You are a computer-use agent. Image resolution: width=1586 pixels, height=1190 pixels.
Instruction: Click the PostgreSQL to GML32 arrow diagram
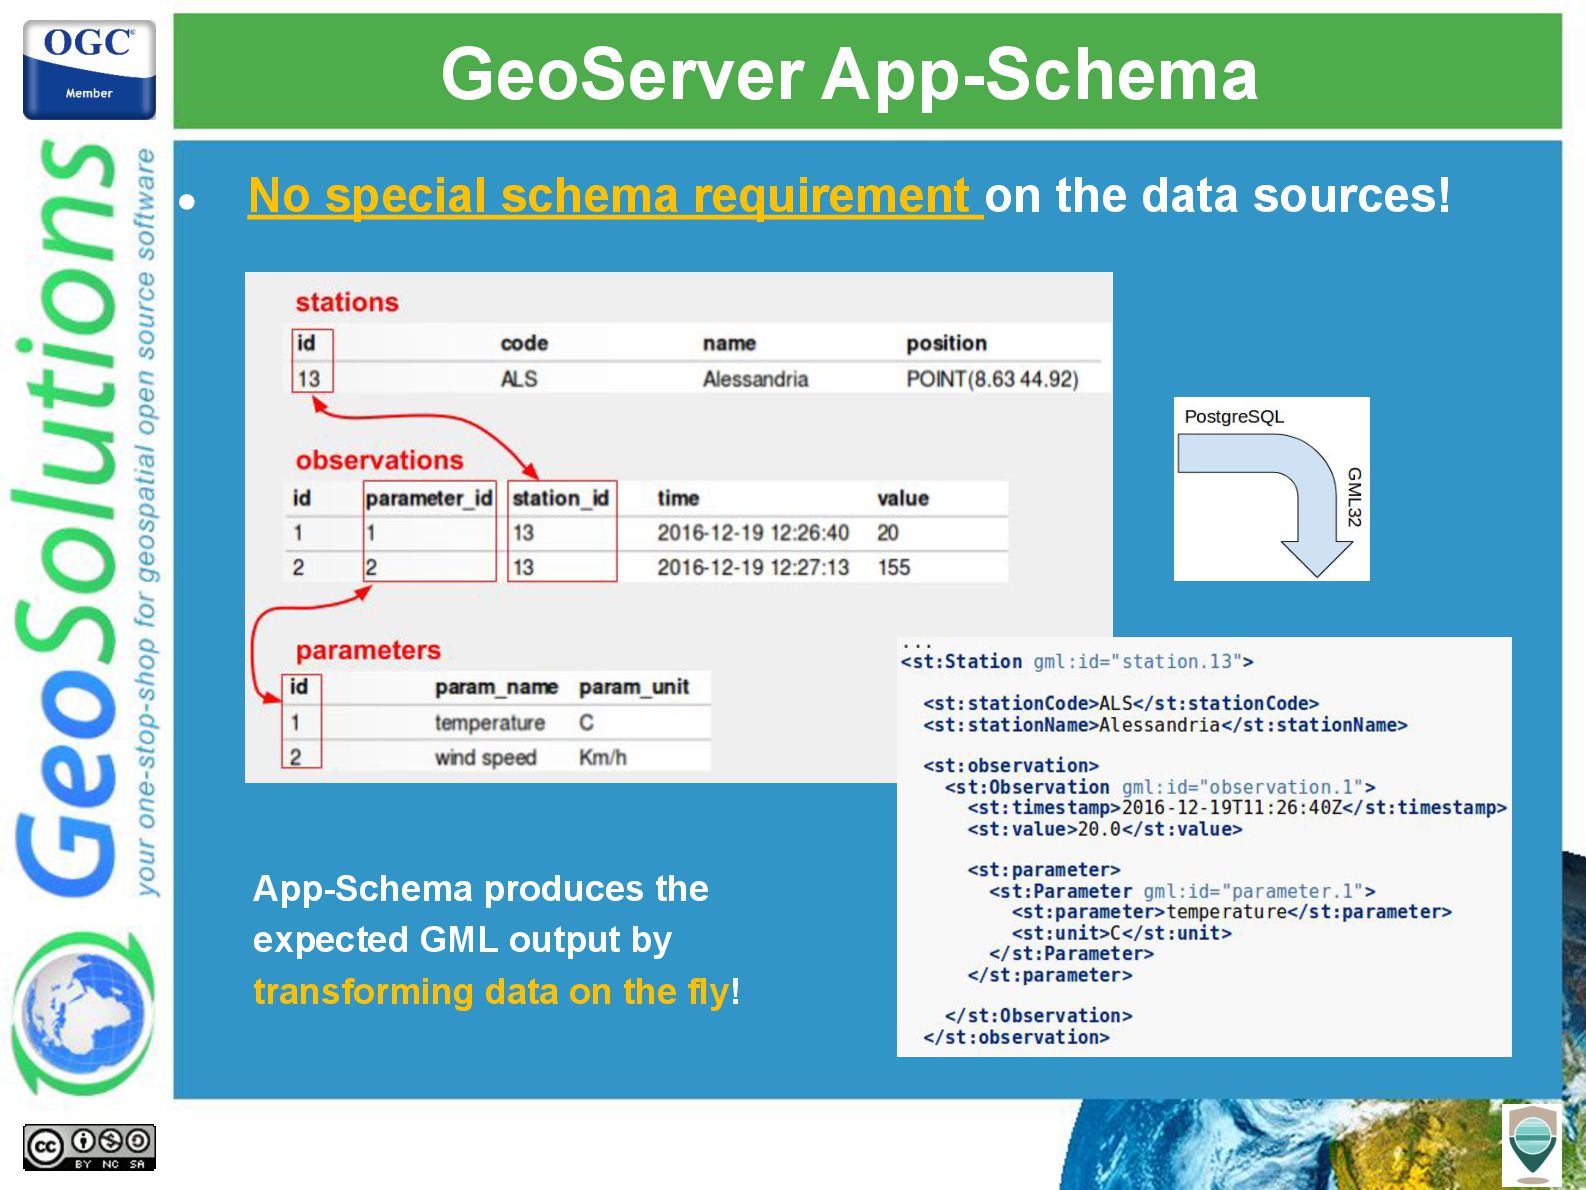pyautogui.click(x=1271, y=489)
